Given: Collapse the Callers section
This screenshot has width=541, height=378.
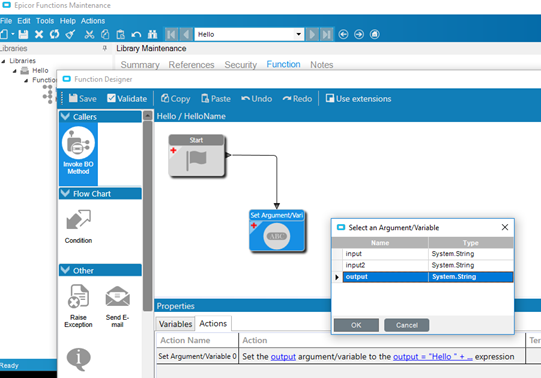Looking at the screenshot, I should tap(65, 117).
